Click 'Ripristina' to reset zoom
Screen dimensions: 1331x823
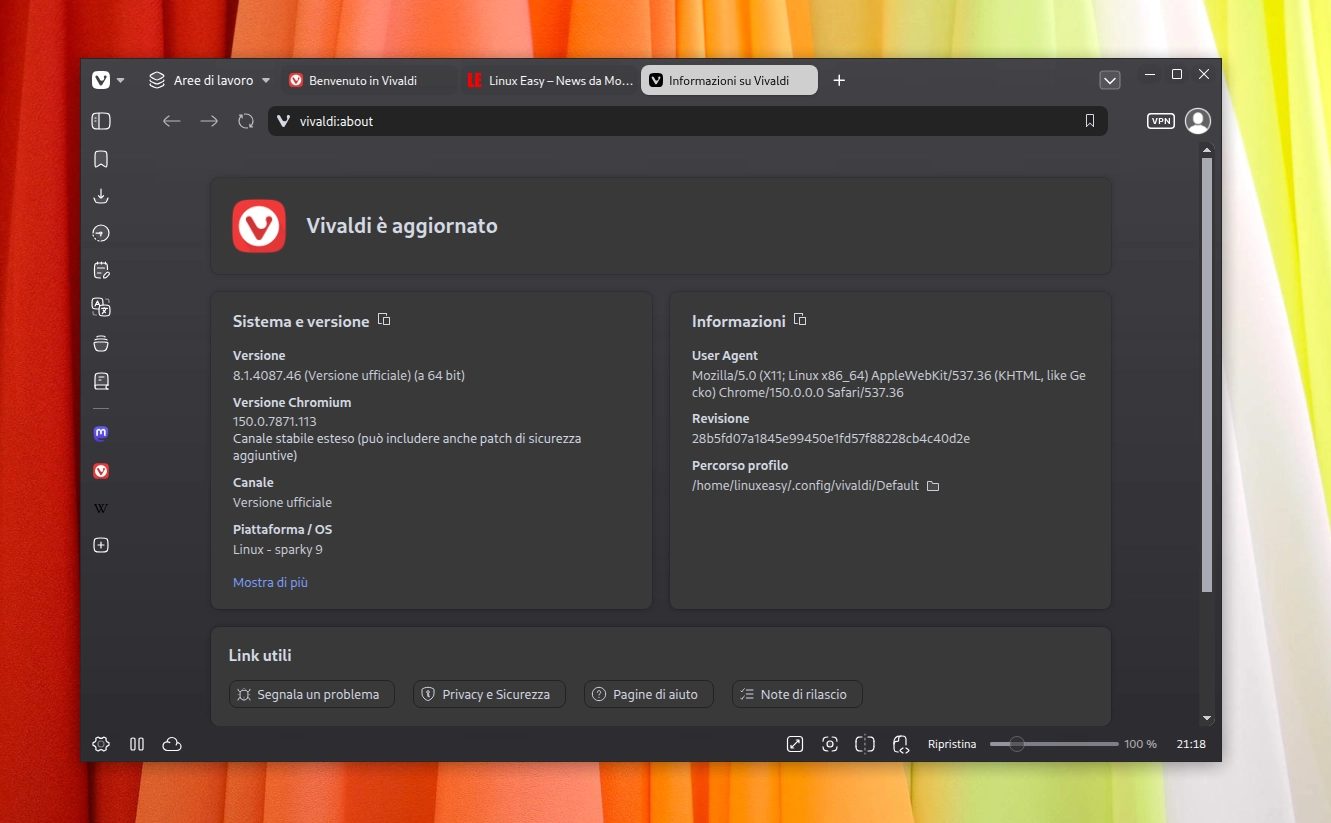952,744
